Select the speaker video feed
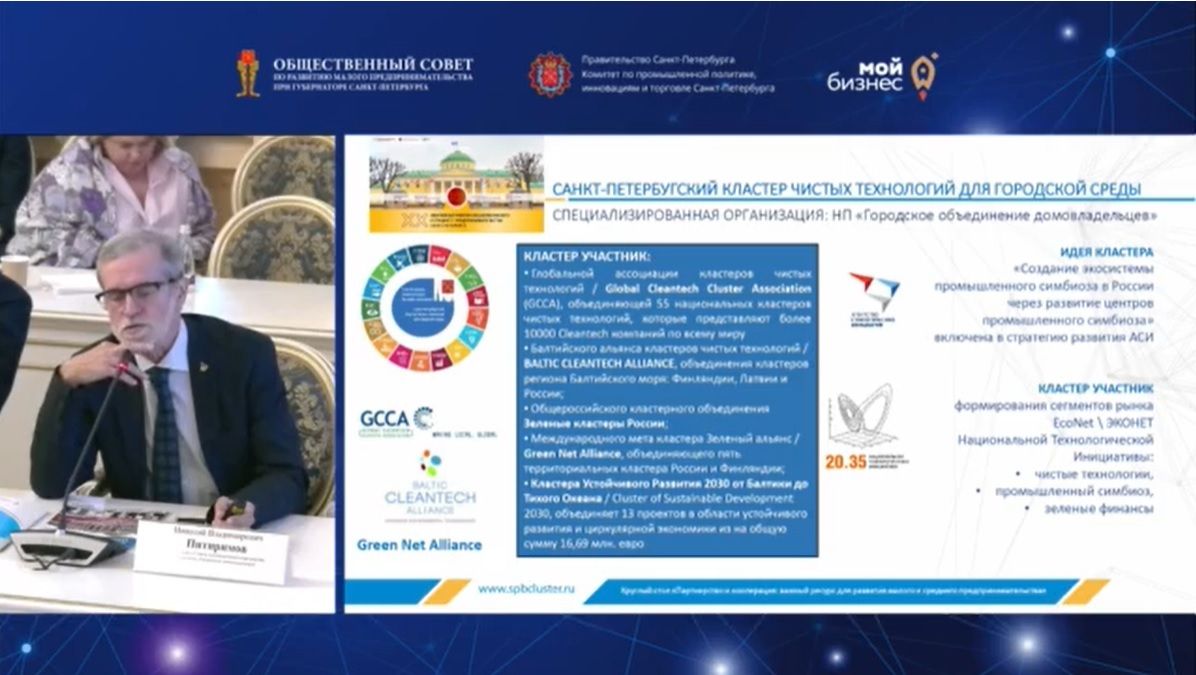Viewport: 1196px width, 675px height. [x=167, y=374]
